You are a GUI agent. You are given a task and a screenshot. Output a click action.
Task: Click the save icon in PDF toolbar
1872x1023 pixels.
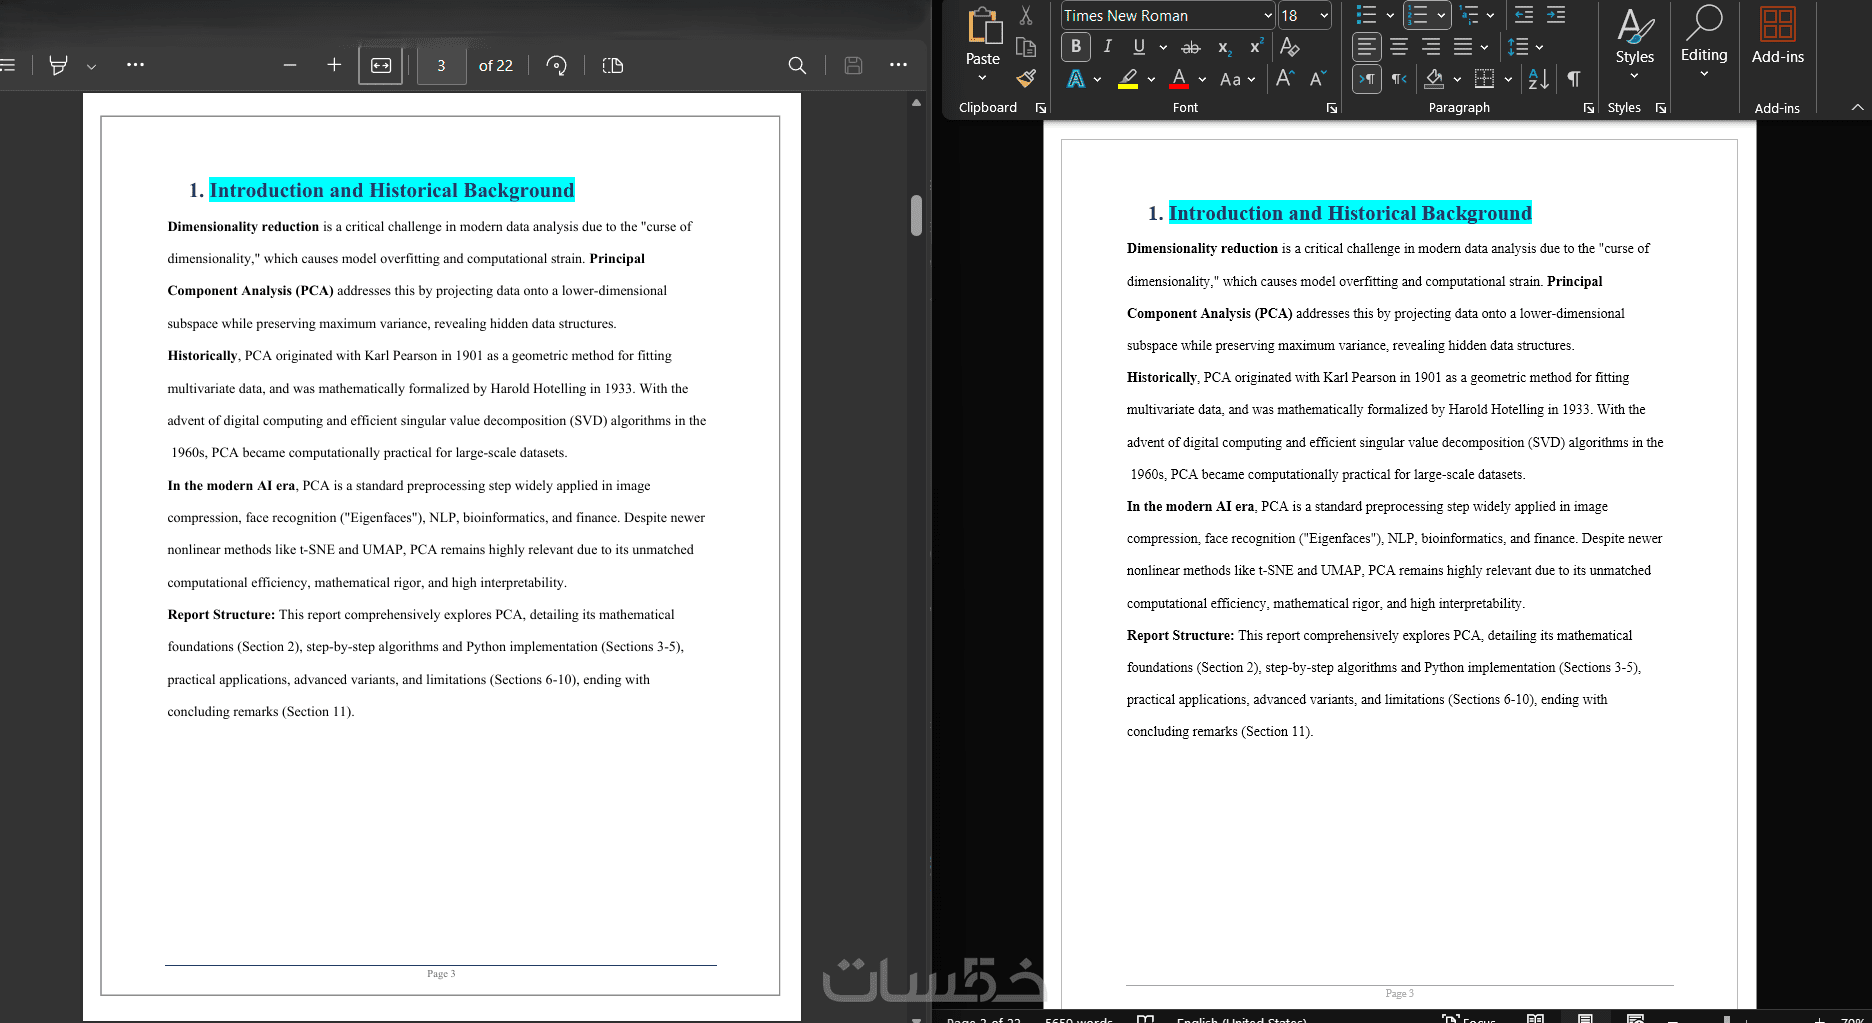[x=853, y=65]
